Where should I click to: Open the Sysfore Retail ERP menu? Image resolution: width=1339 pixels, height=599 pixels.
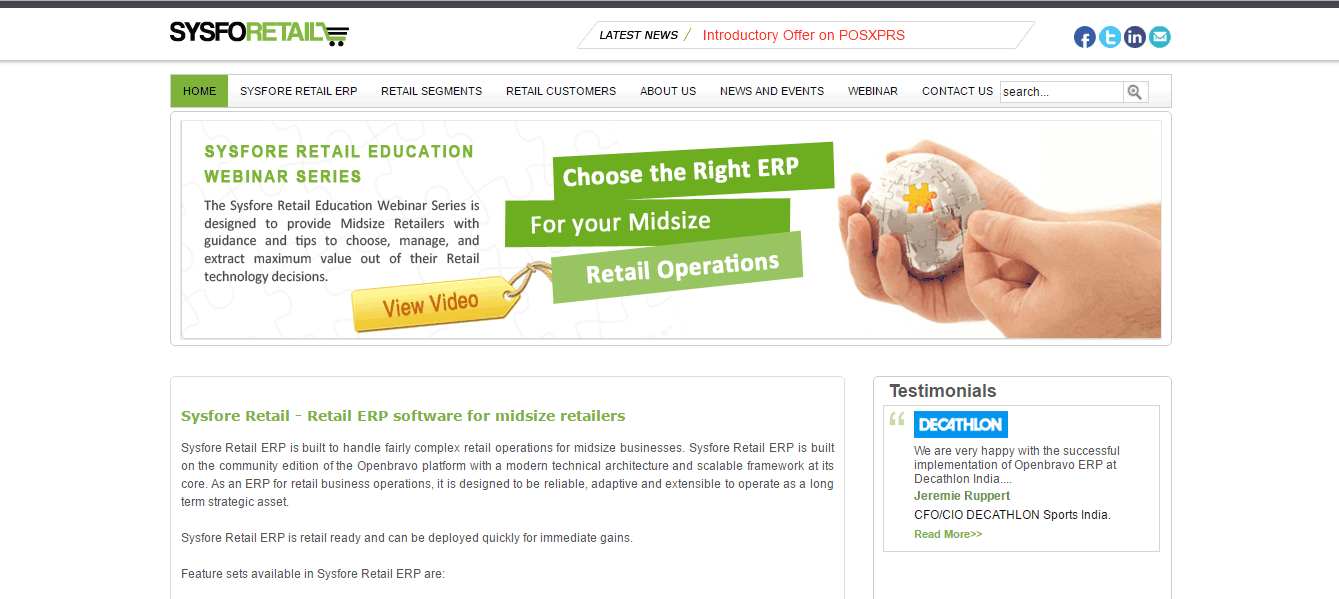click(298, 91)
